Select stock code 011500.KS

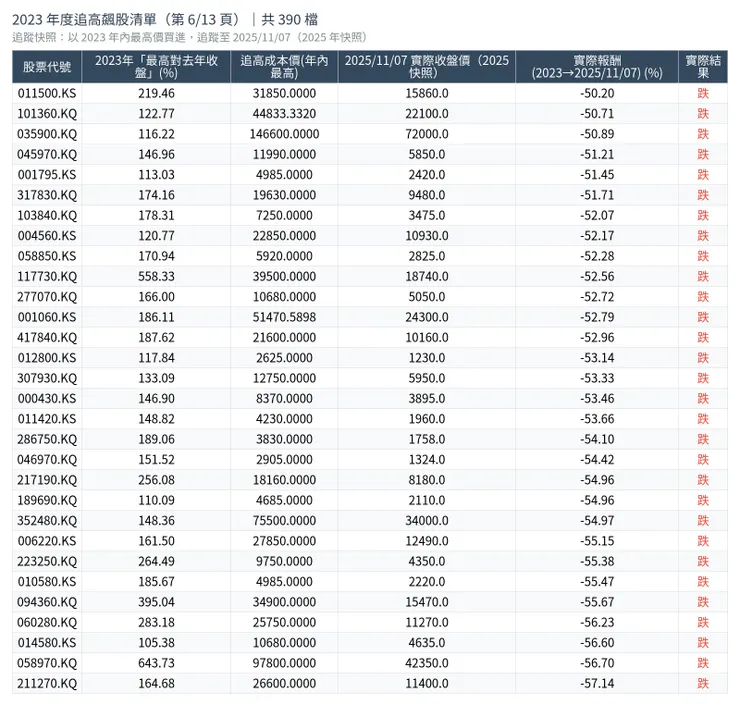point(47,93)
